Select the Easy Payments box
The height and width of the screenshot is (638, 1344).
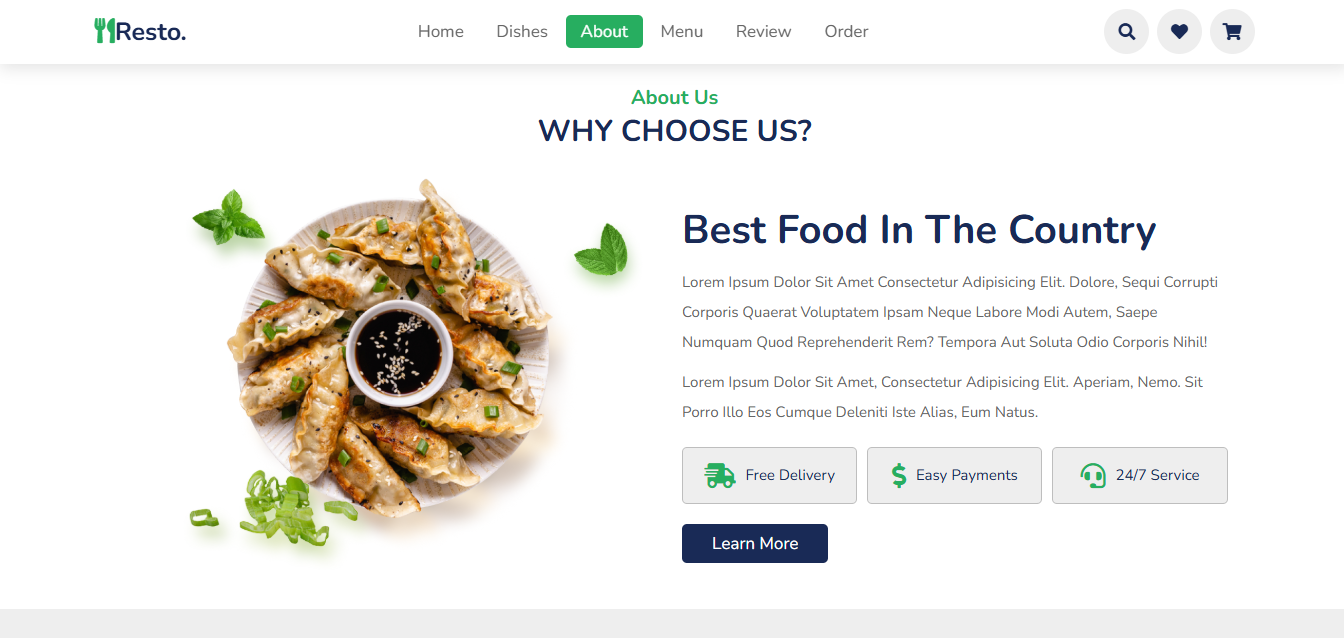click(954, 475)
